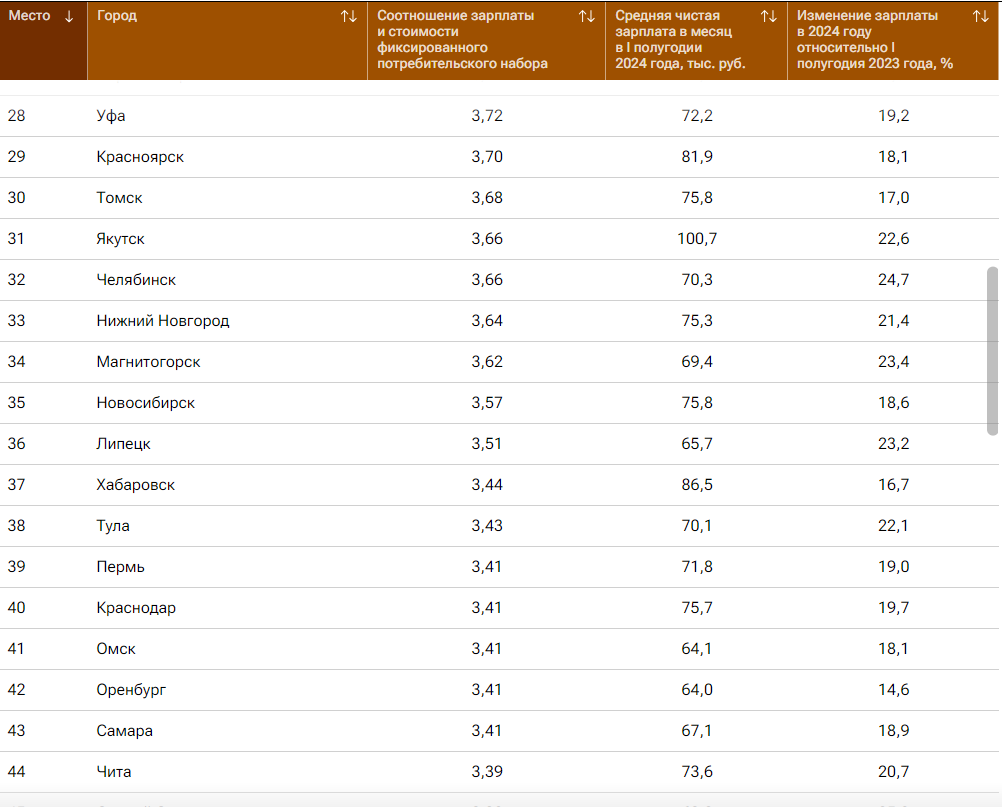1002x807 pixels.
Task: Click change value 17,0 in Томск row
Action: (x=893, y=197)
